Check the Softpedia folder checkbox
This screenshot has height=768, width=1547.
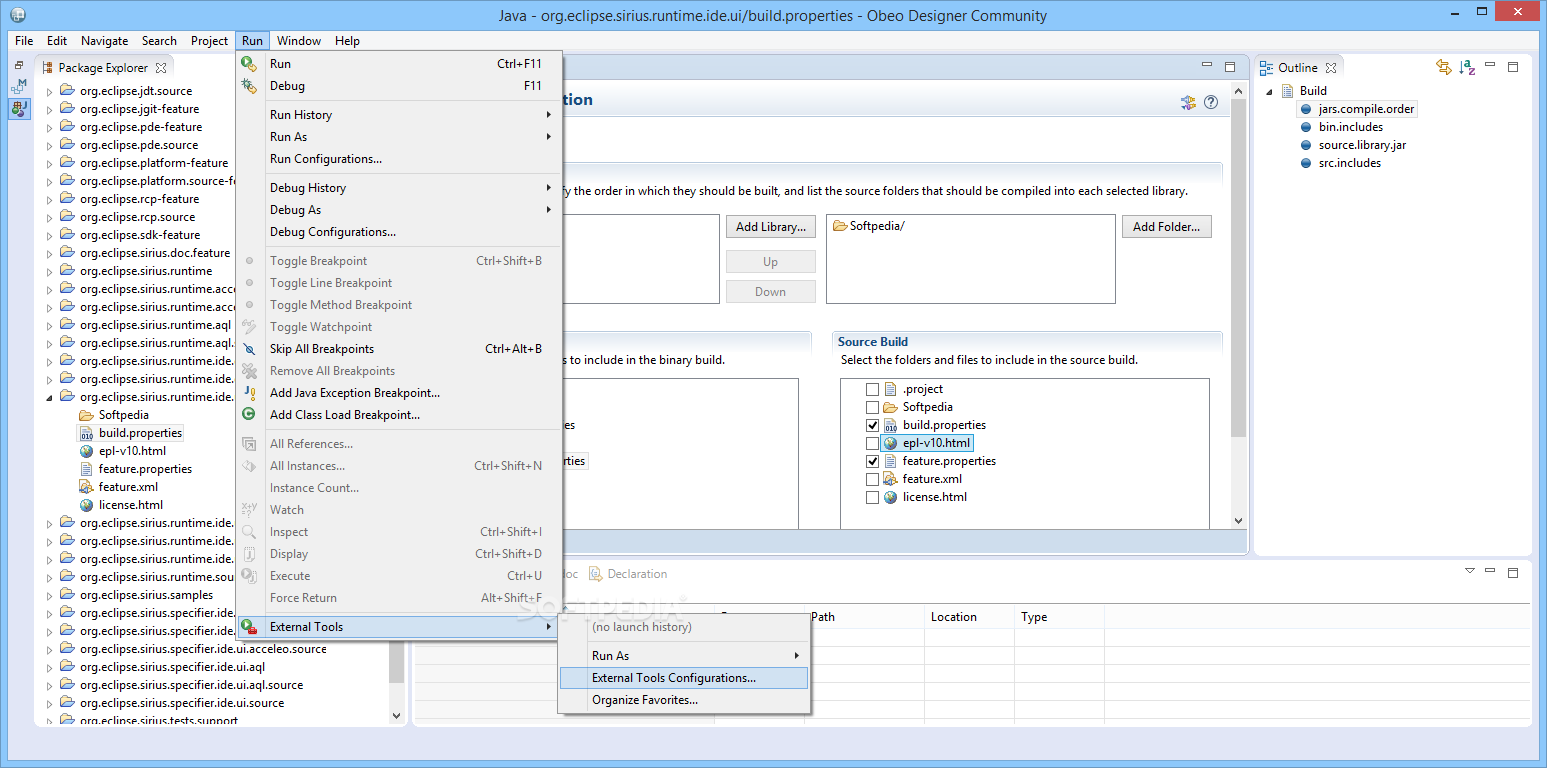click(873, 407)
